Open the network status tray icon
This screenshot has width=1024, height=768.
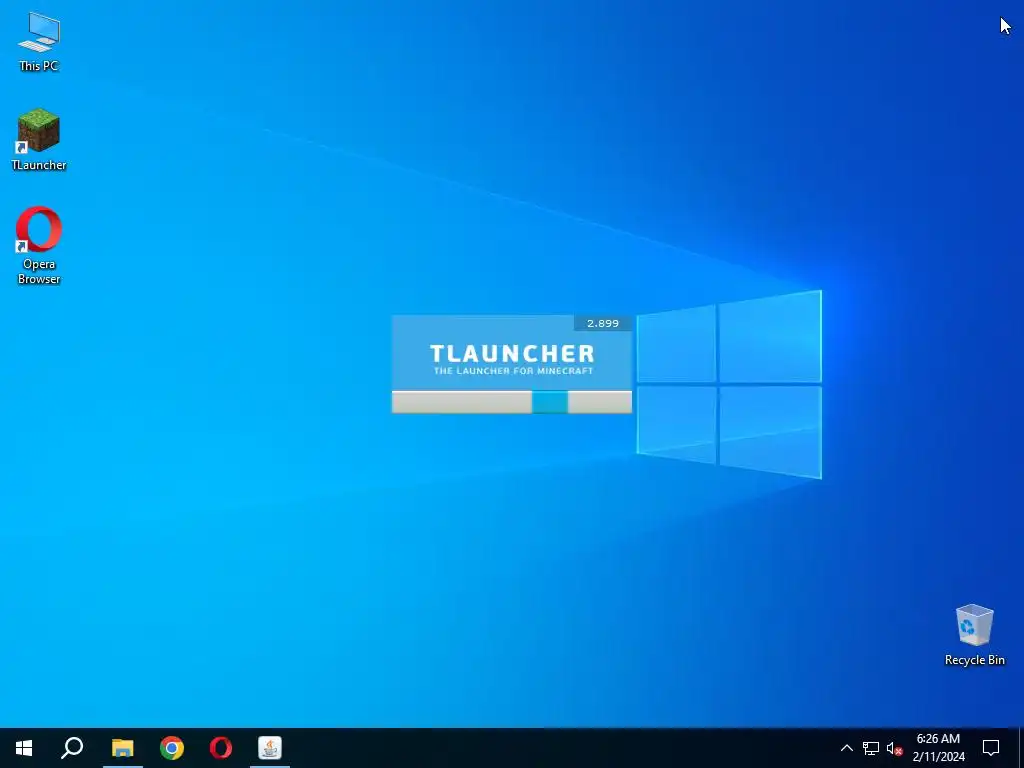click(871, 748)
